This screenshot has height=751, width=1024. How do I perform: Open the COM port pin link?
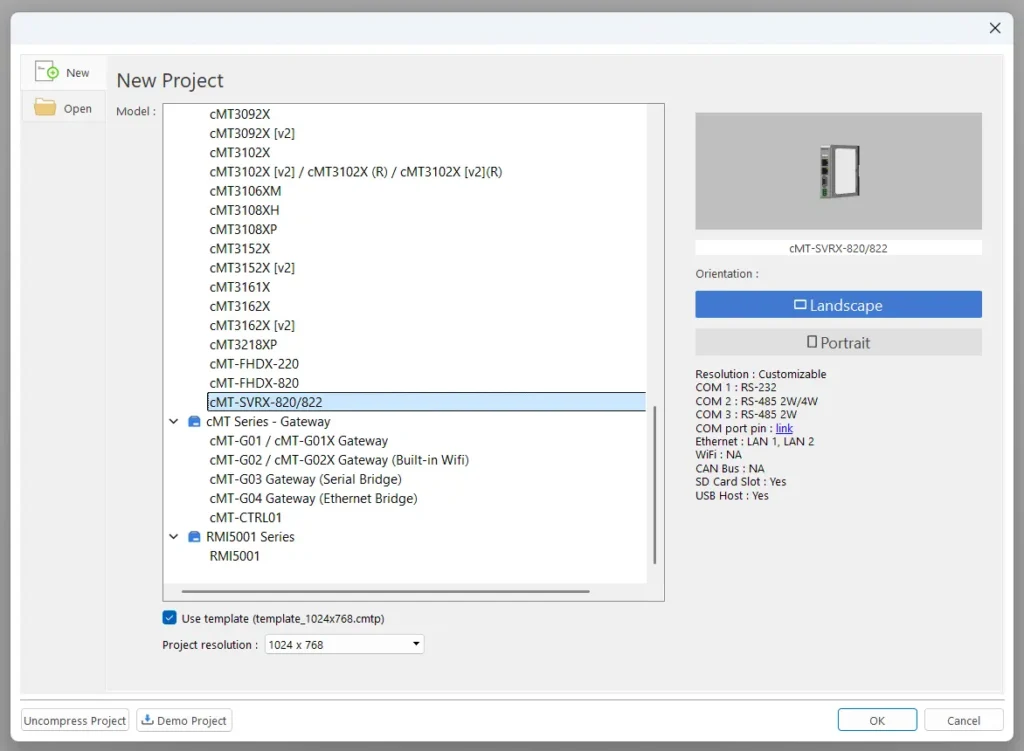pyautogui.click(x=784, y=429)
